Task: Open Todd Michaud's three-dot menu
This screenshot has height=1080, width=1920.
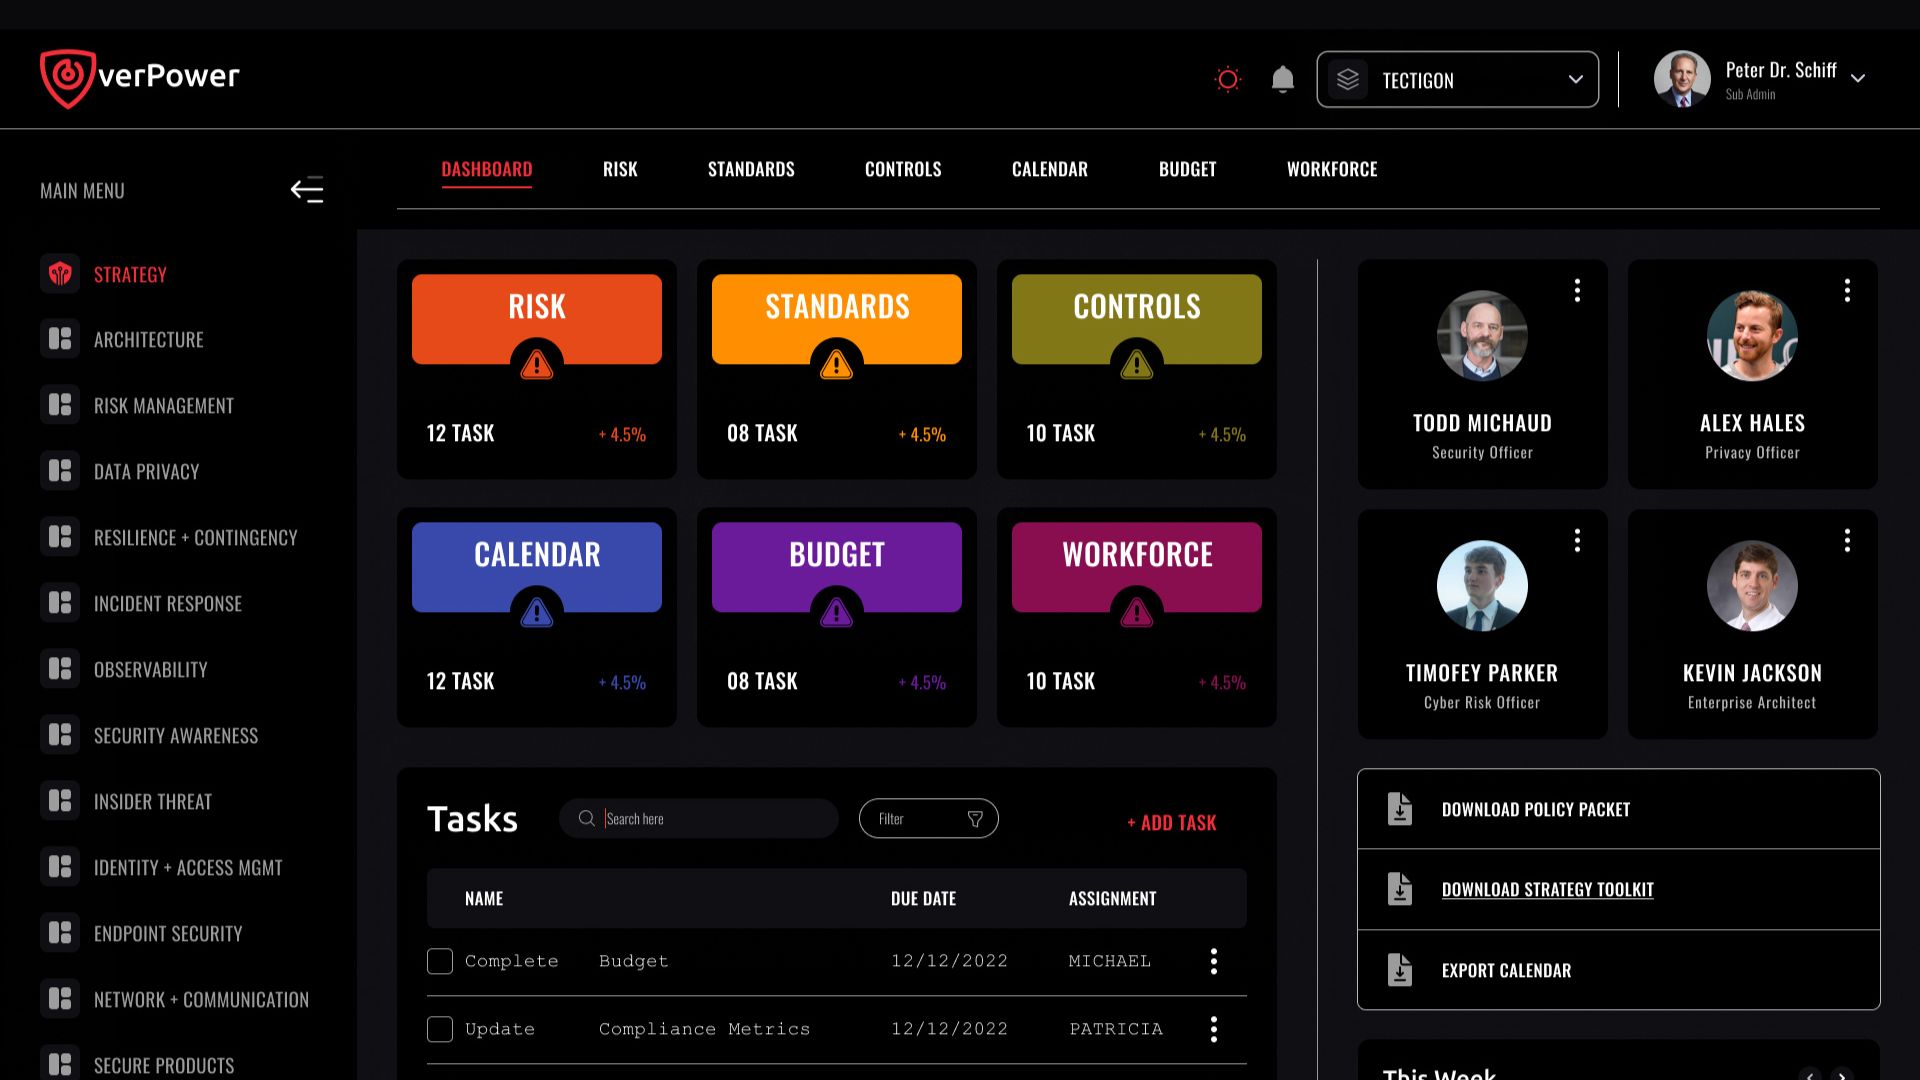Action: [x=1577, y=290]
